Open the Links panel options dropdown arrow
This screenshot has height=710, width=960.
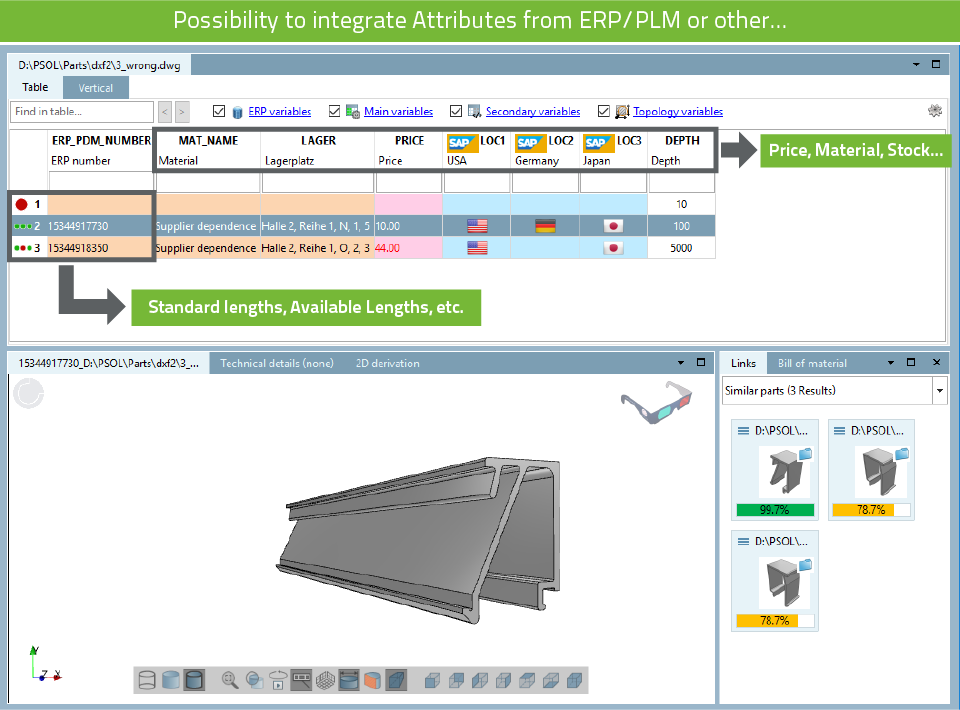pos(888,363)
